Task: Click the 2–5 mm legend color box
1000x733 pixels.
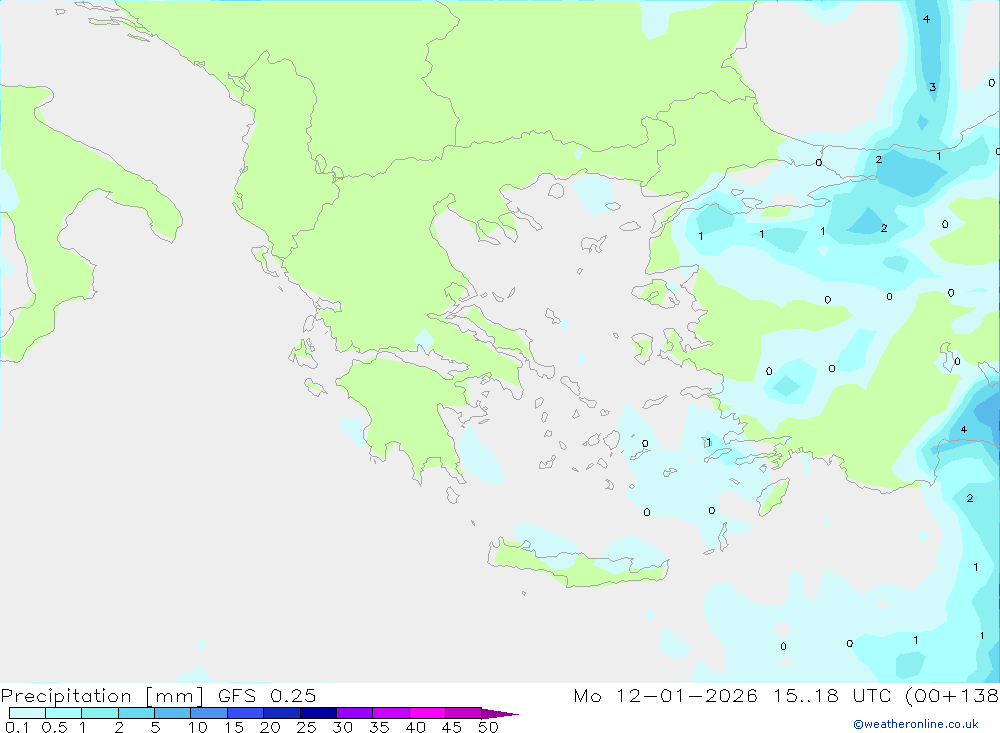Action: (x=136, y=713)
